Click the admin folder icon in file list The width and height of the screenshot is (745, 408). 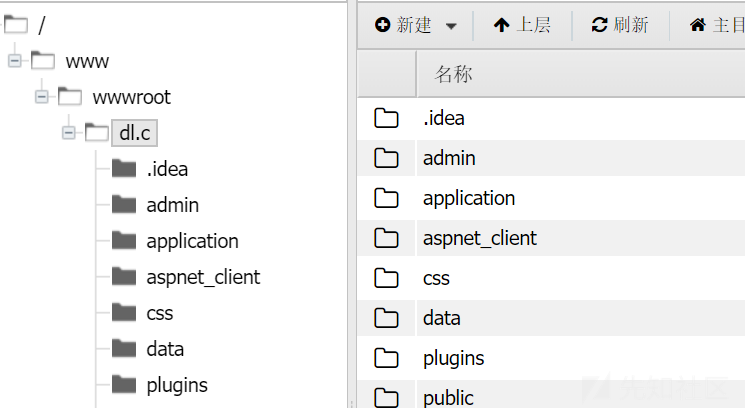tap(386, 158)
